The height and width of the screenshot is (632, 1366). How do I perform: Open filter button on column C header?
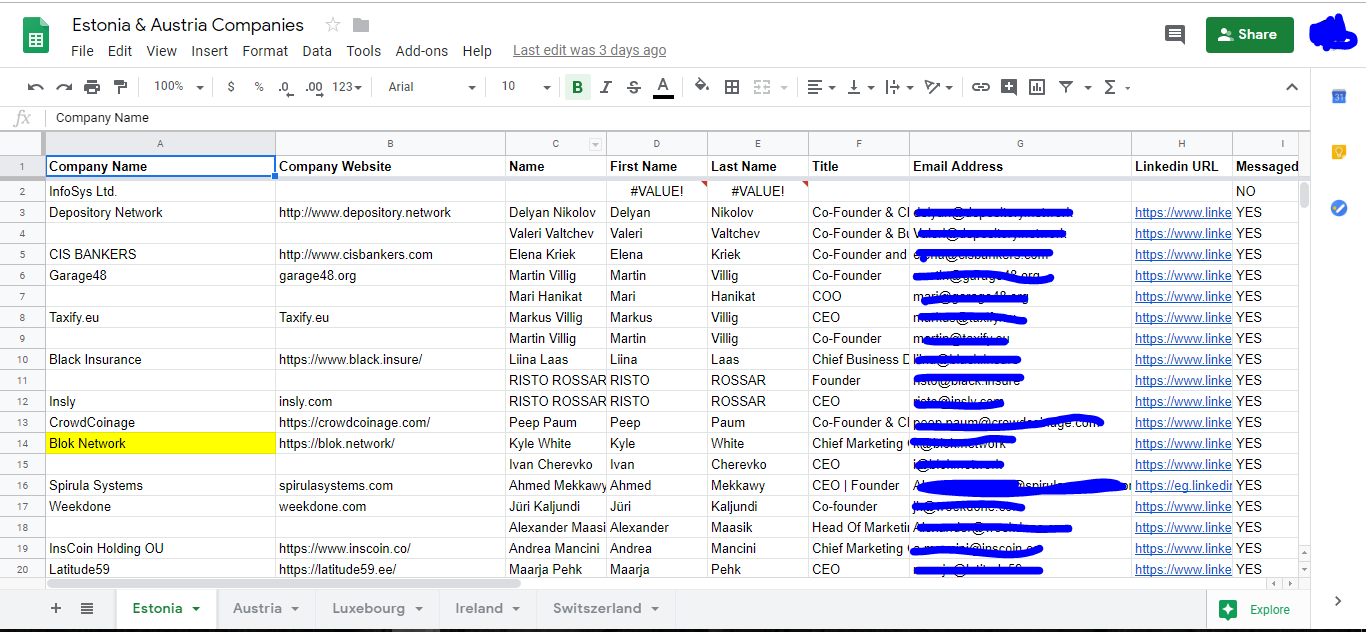tap(596, 144)
